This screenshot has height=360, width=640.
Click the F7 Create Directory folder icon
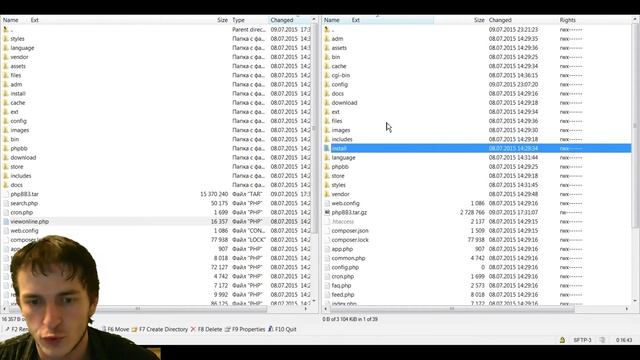(x=134, y=329)
